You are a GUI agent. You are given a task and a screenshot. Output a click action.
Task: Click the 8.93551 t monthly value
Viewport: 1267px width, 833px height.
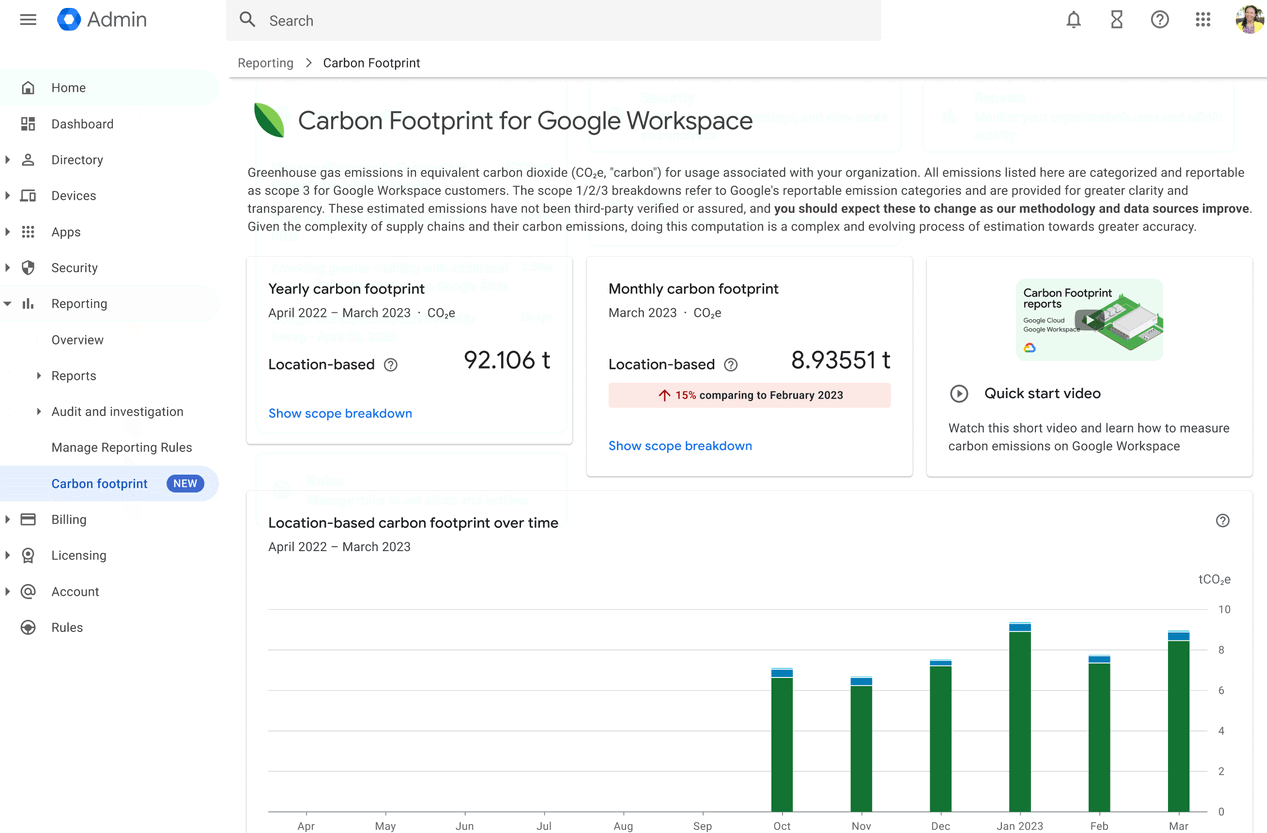point(841,360)
